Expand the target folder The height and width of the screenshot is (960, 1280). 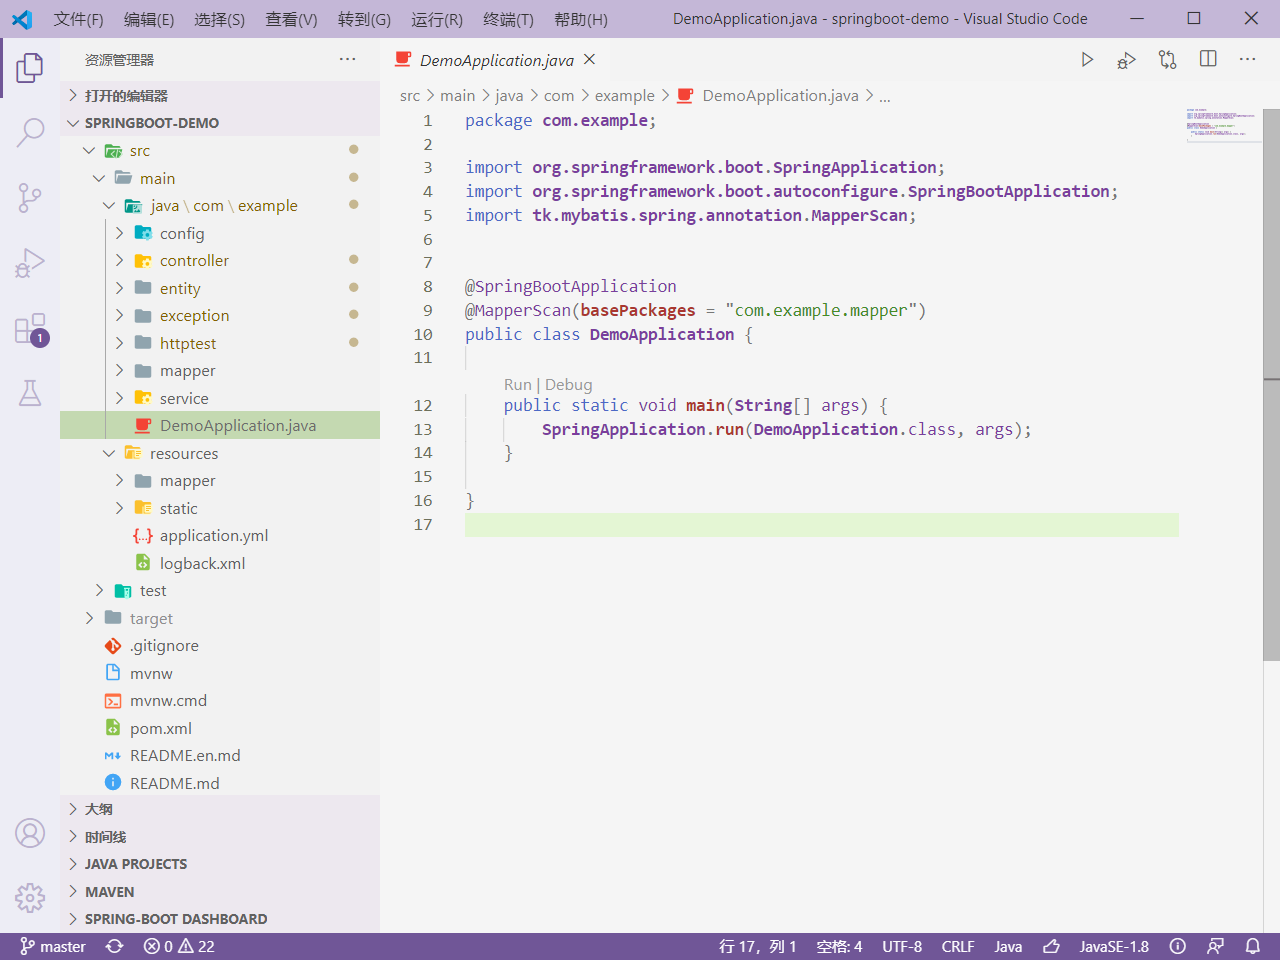coord(220,618)
